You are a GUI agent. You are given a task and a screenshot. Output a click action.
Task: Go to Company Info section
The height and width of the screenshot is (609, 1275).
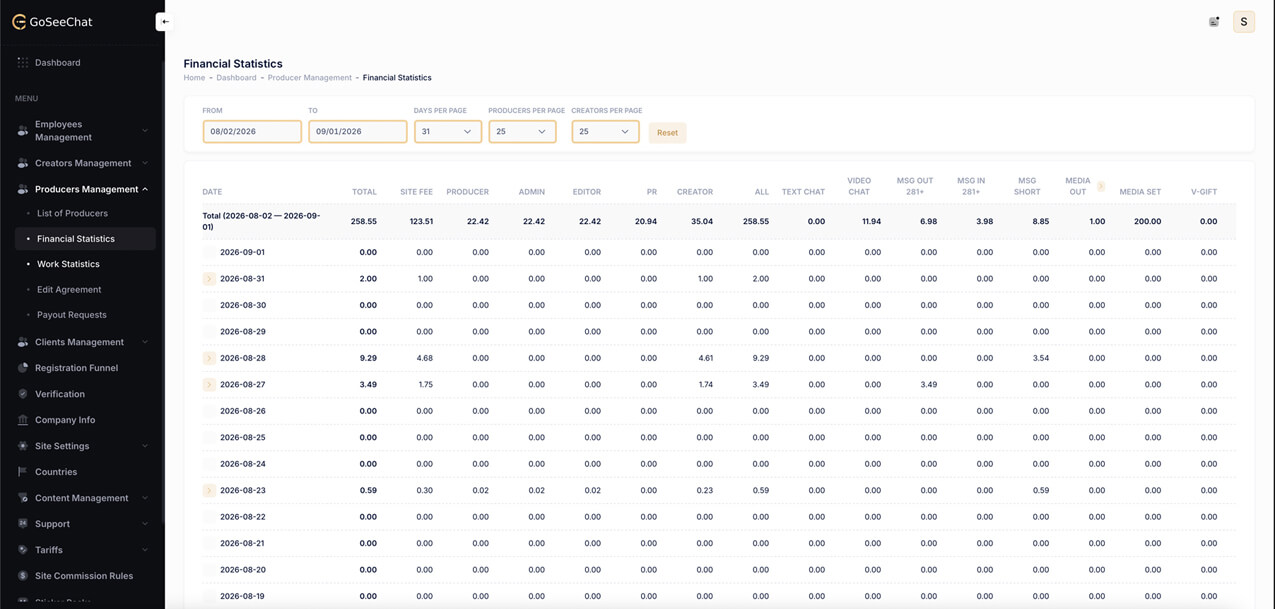click(65, 420)
